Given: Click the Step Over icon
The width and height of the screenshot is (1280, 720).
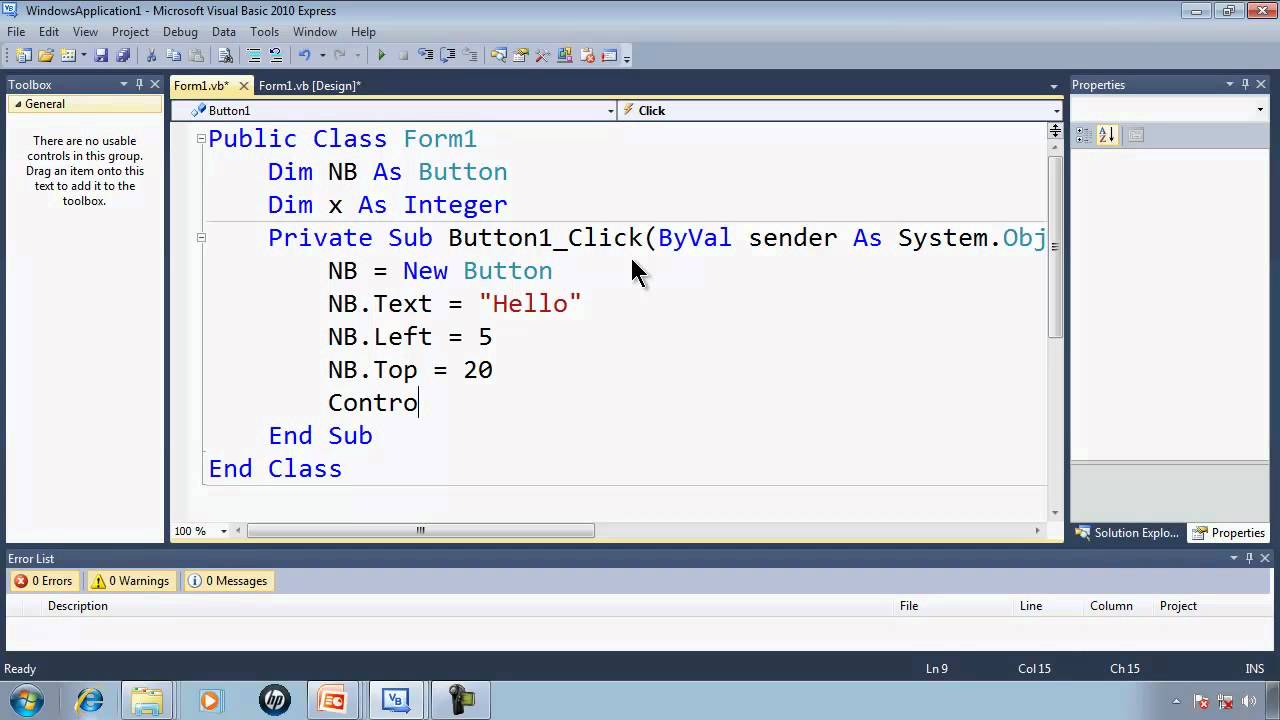Looking at the screenshot, I should 448,56.
